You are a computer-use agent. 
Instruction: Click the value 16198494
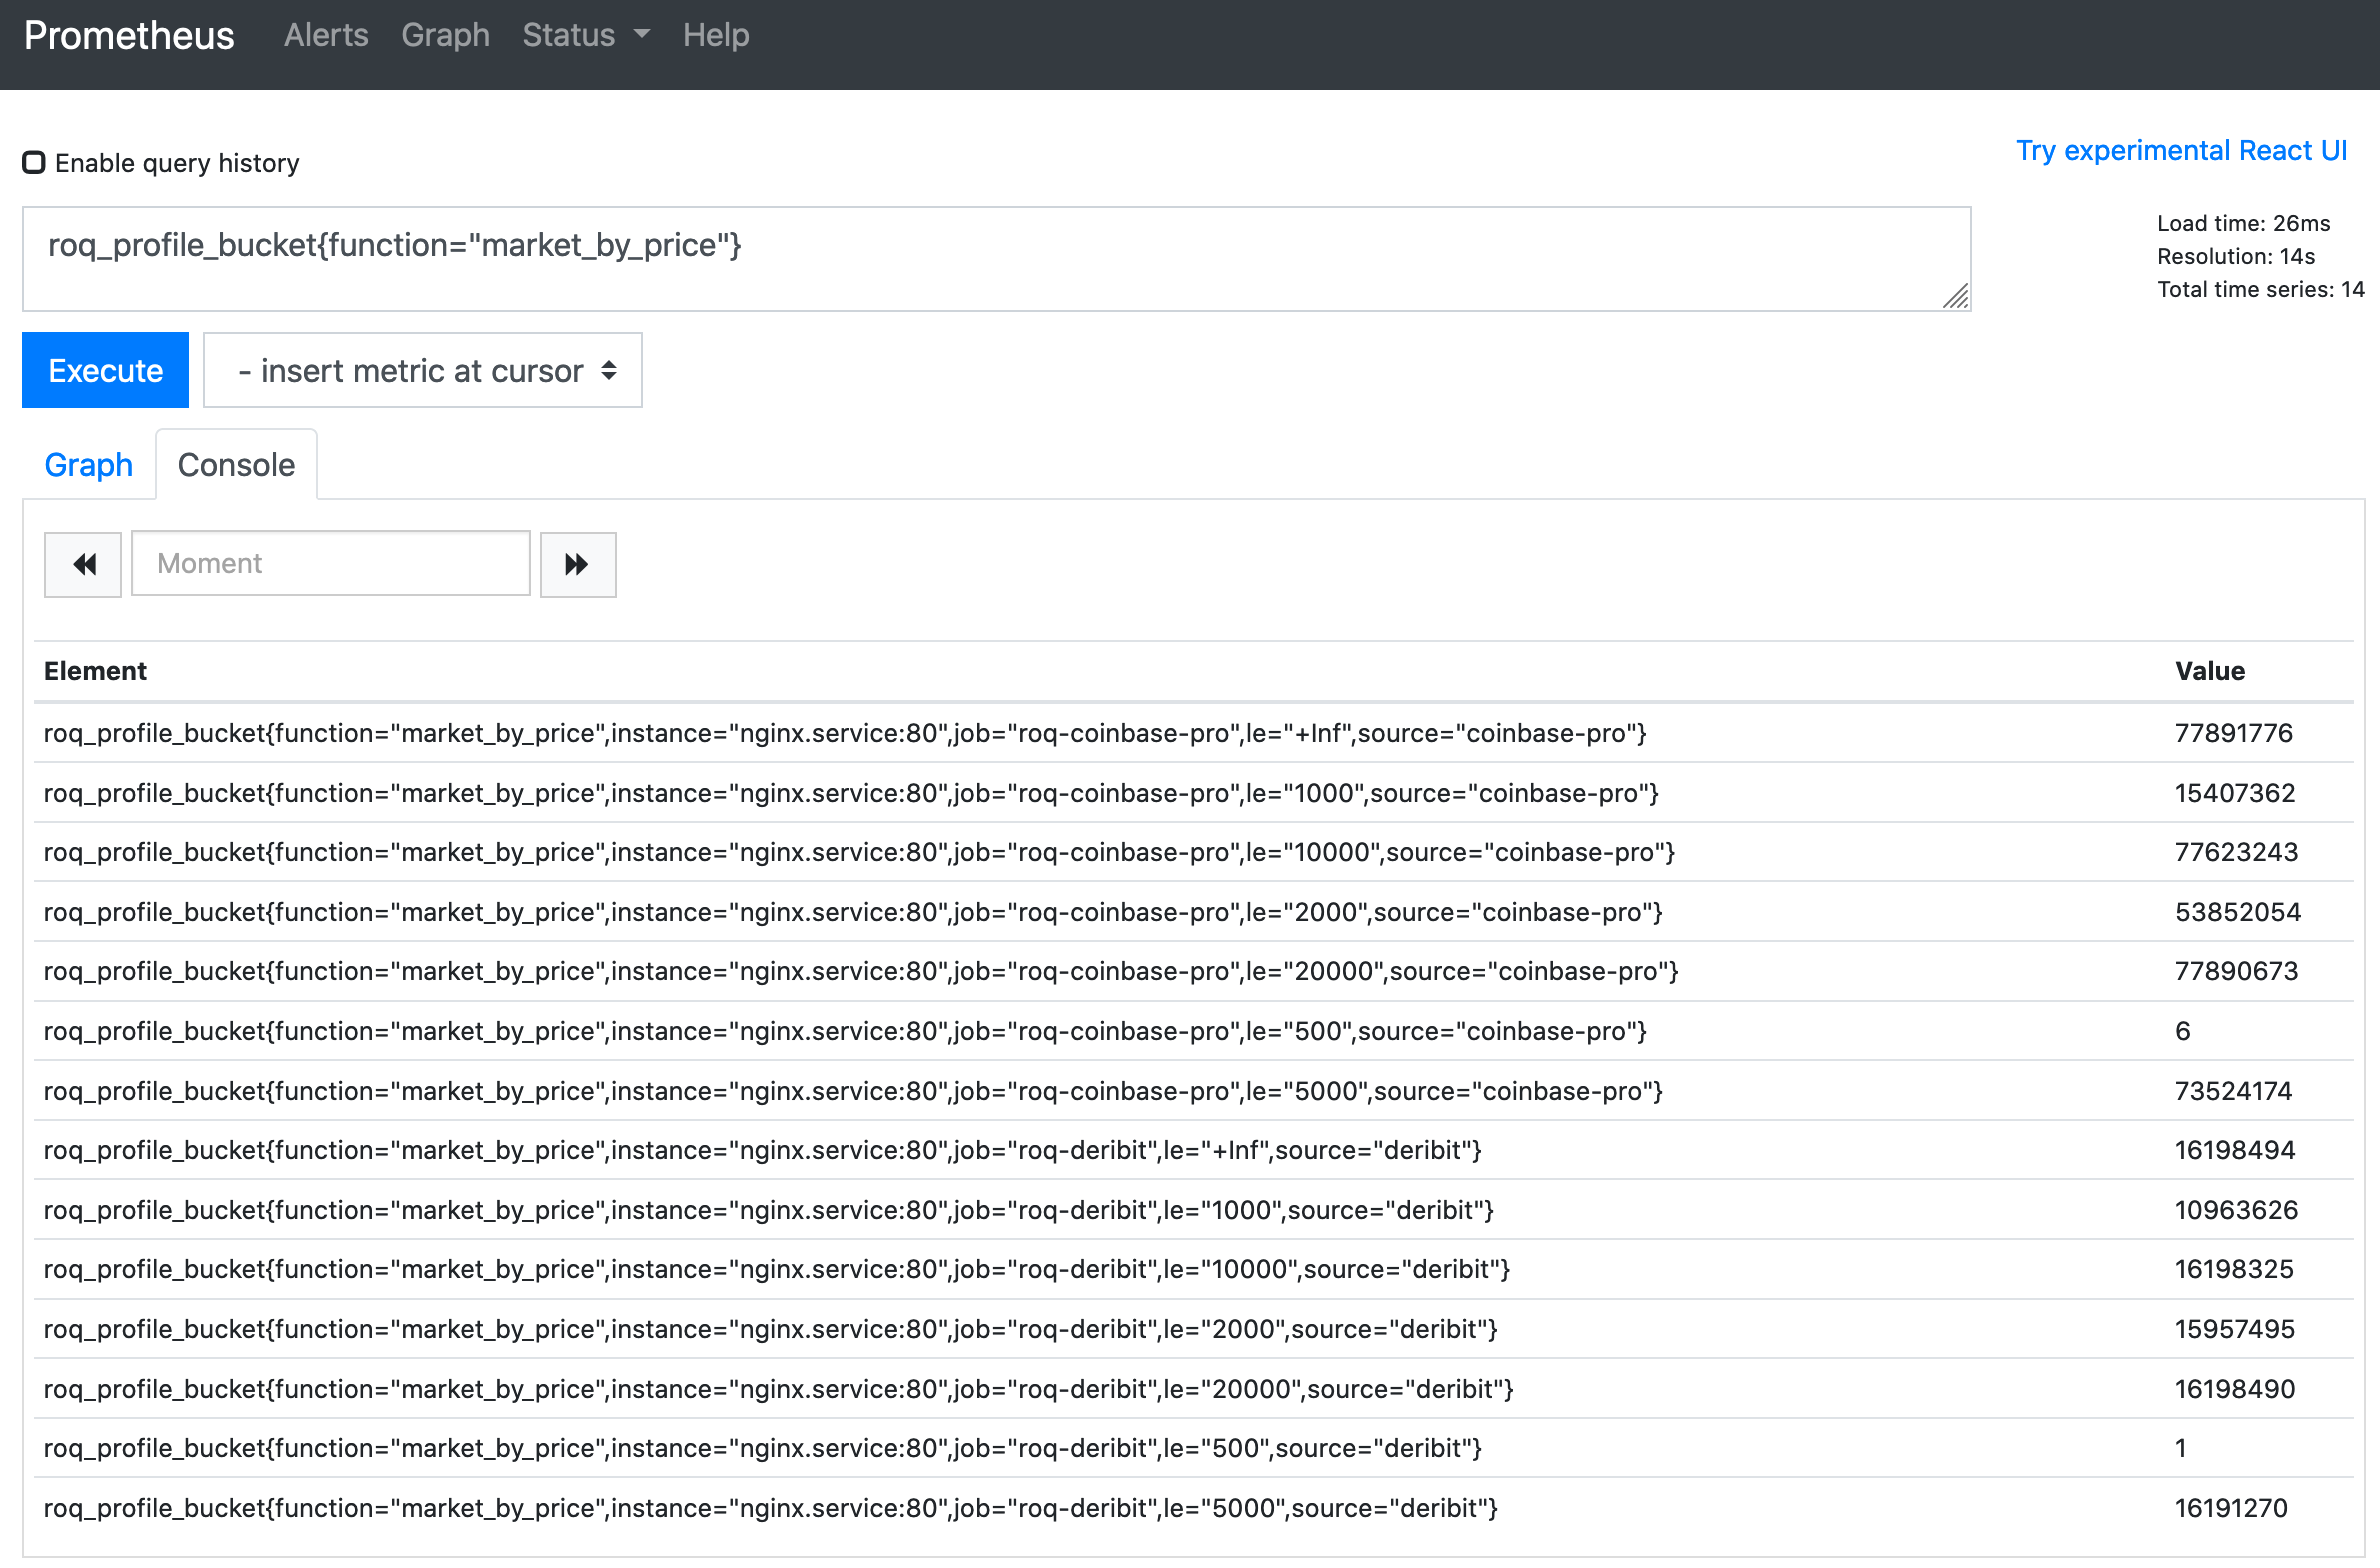coord(2235,1150)
